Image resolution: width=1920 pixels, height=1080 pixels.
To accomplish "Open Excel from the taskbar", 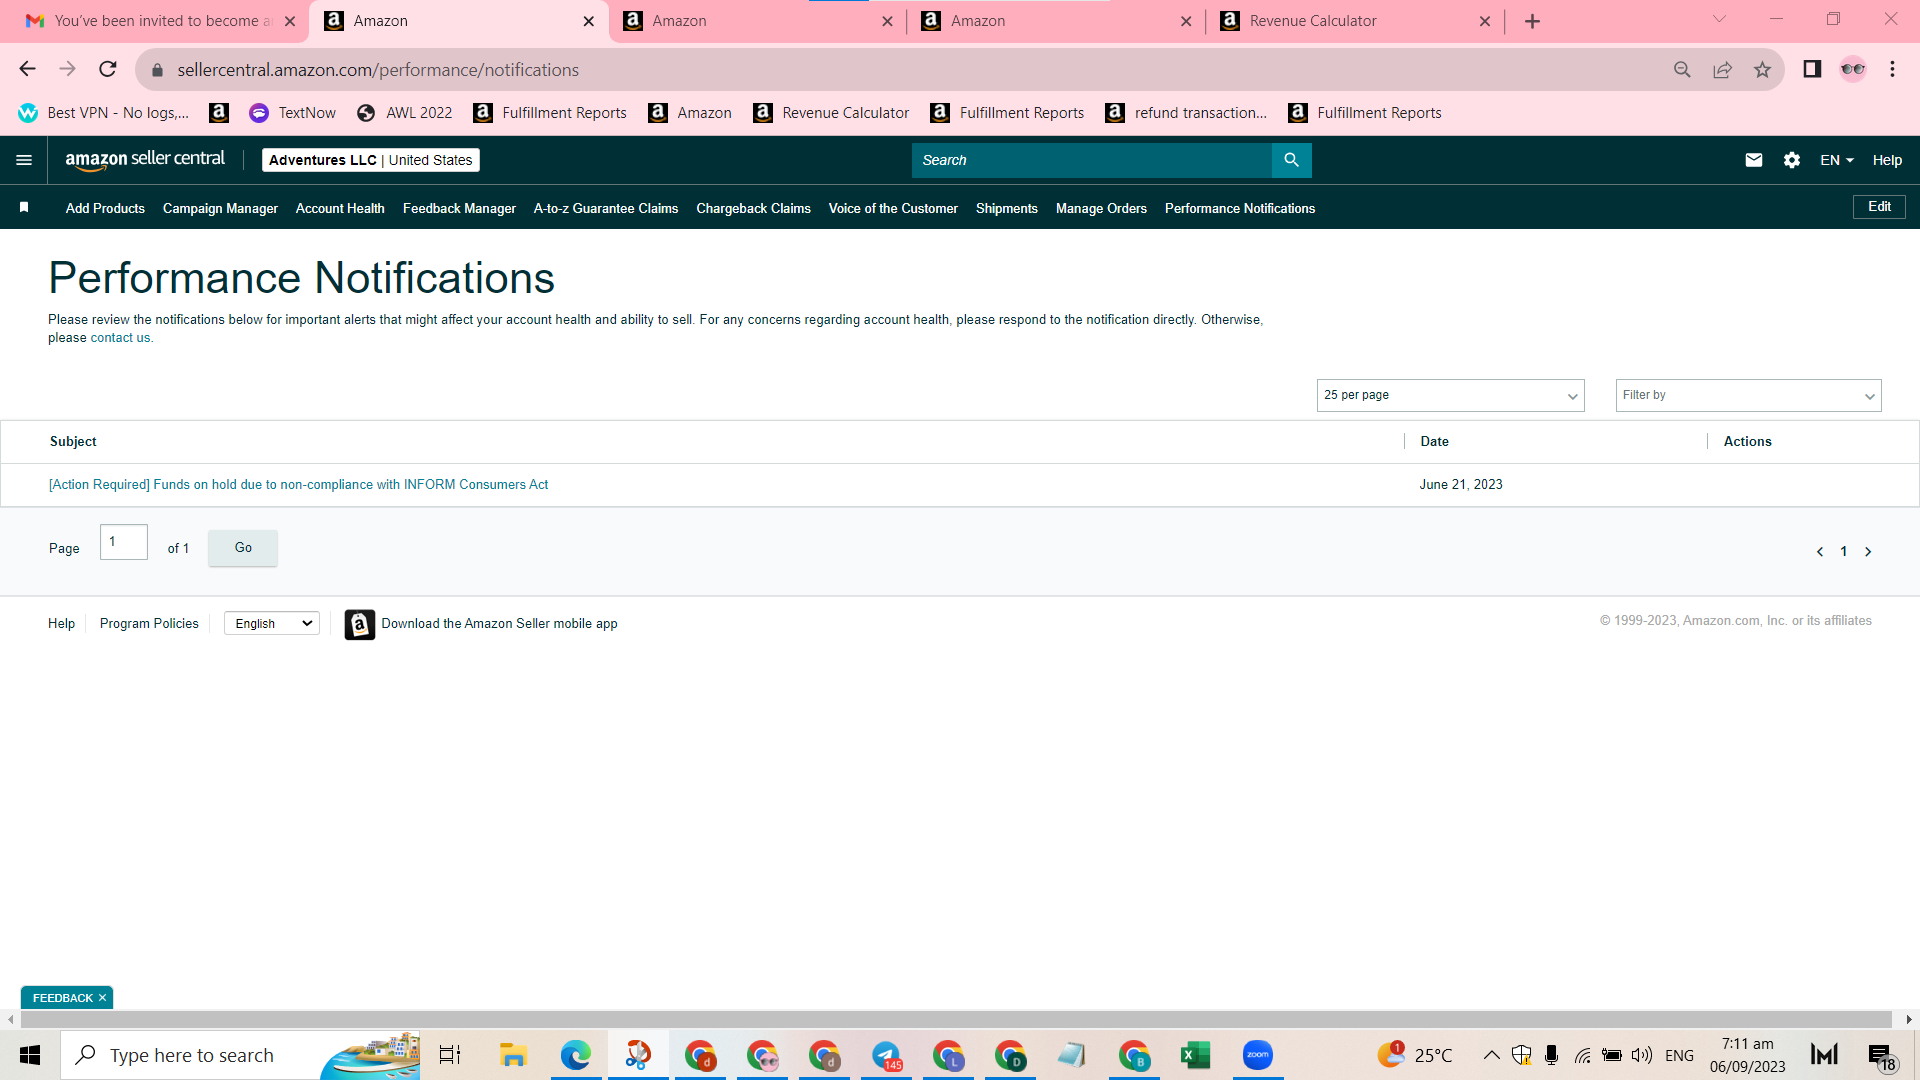I will tap(1195, 1055).
